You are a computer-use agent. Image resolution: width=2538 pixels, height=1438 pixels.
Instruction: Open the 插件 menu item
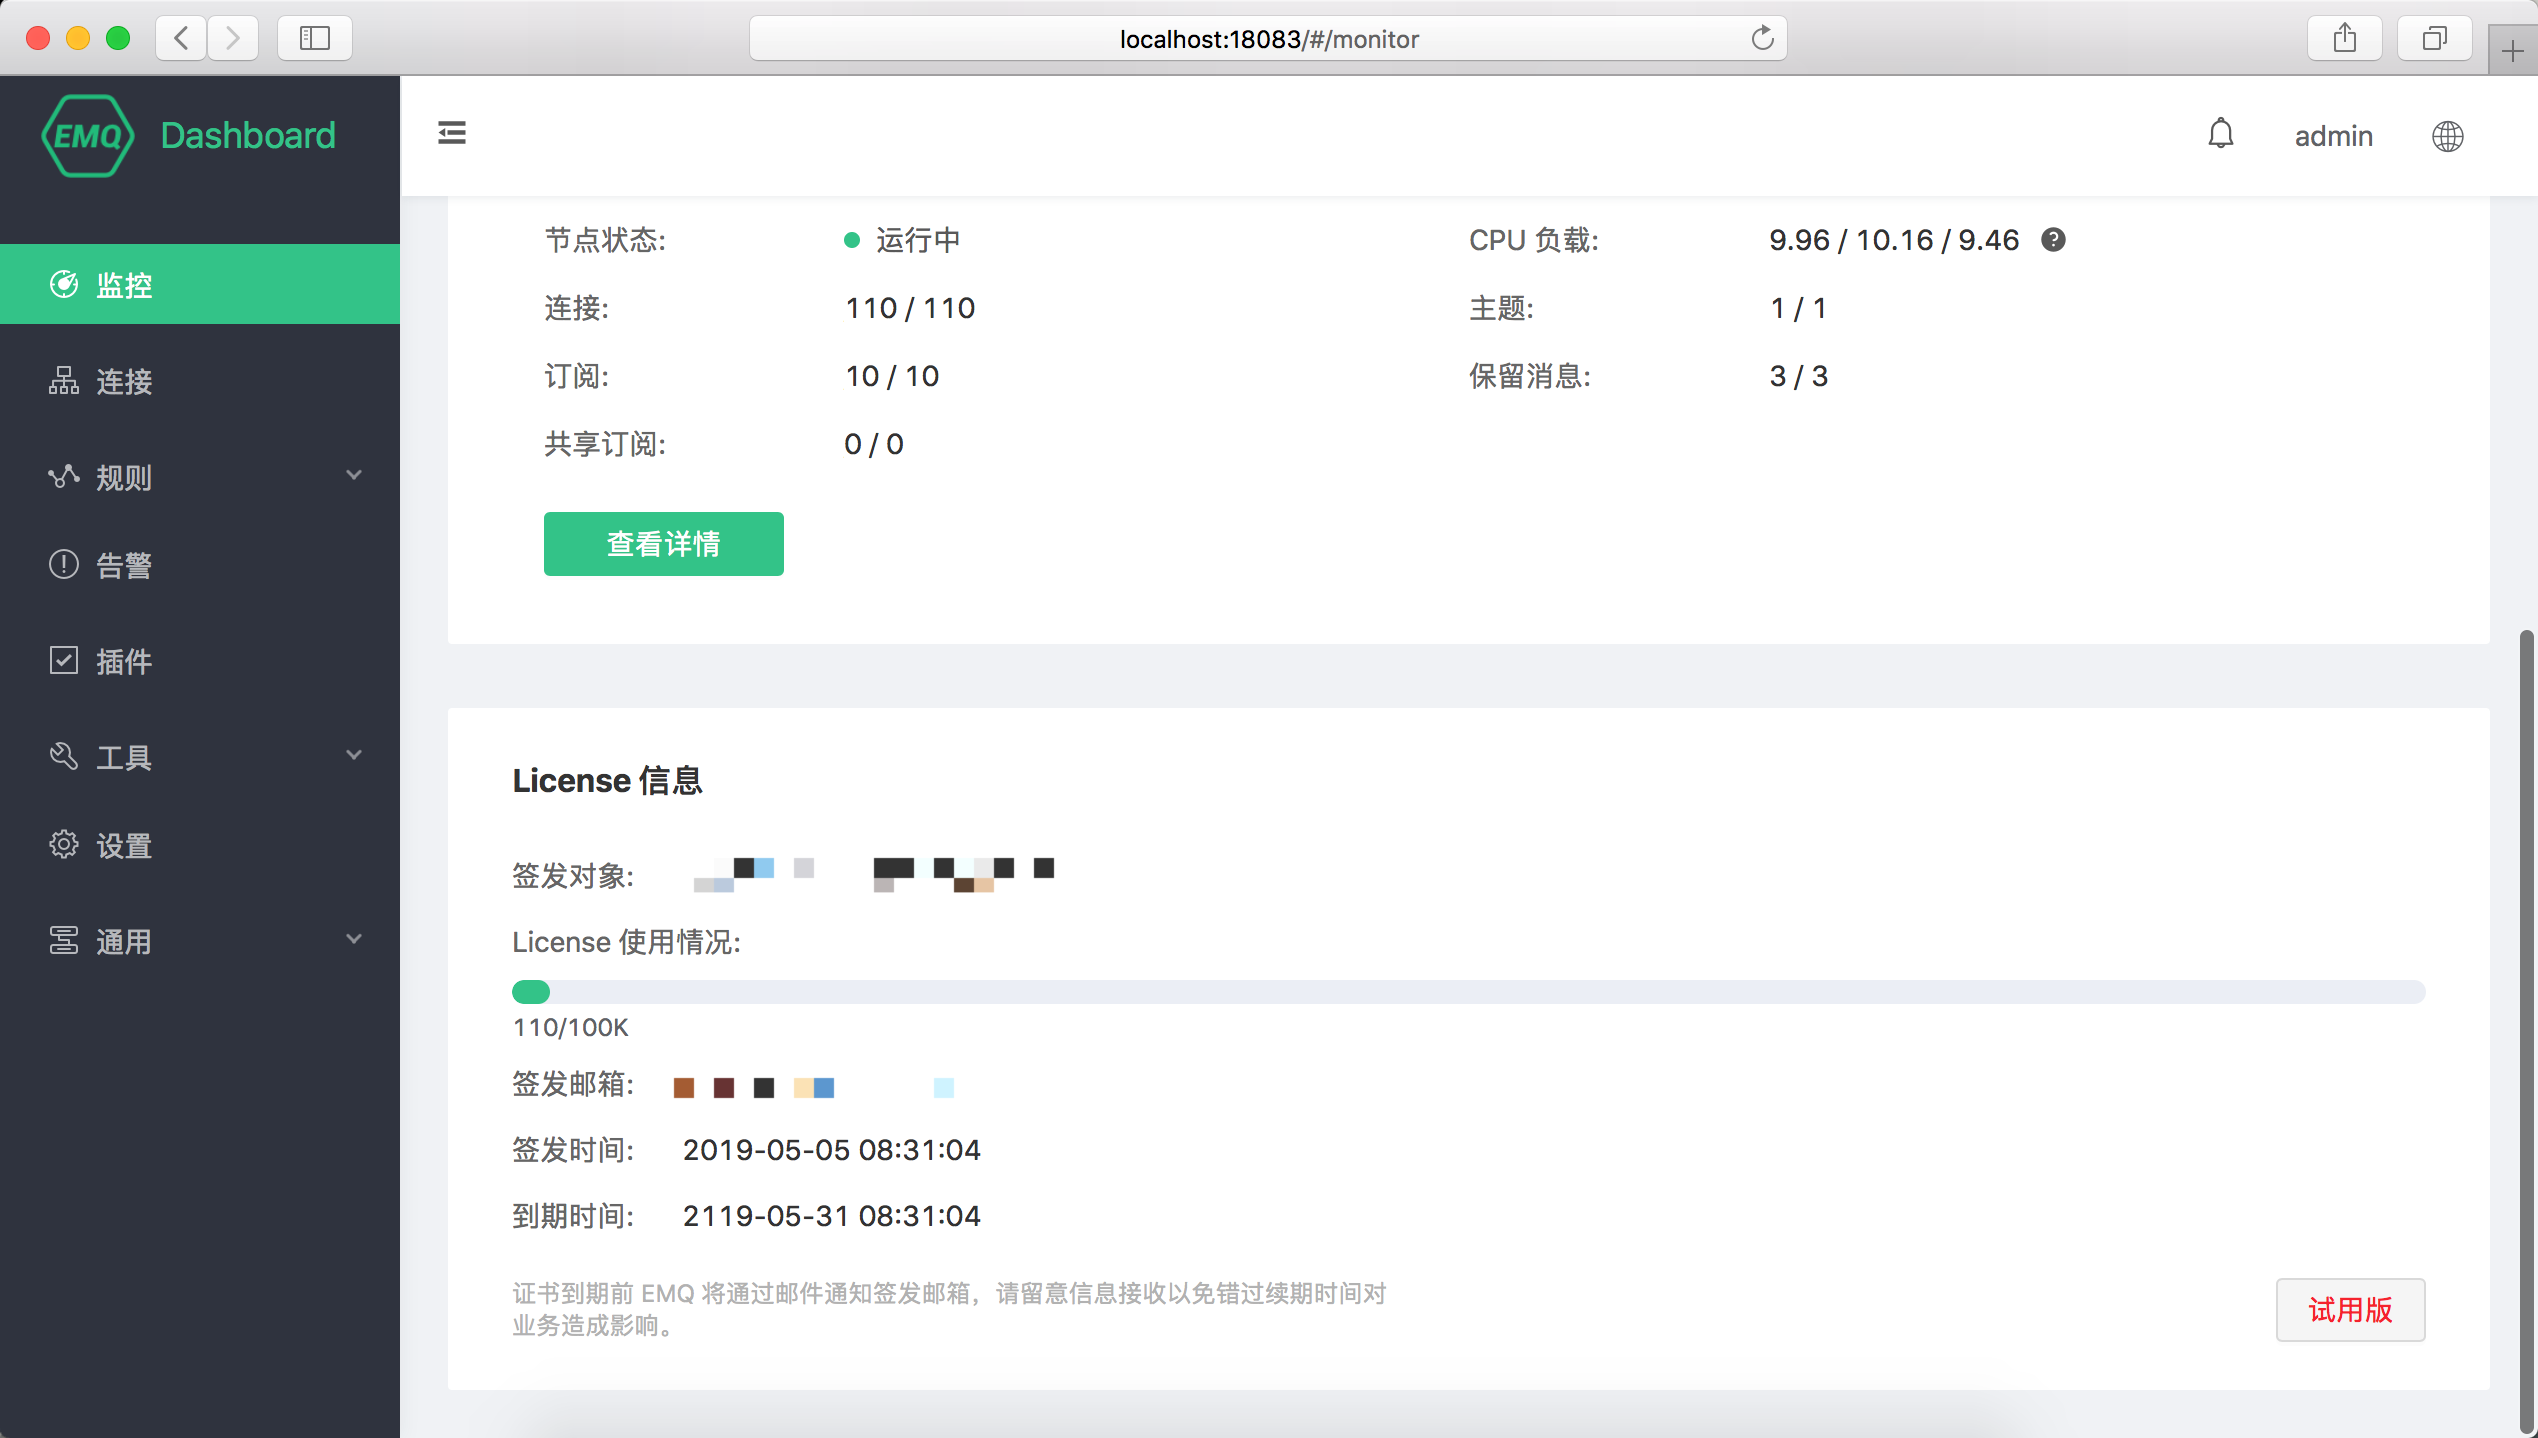(x=200, y=660)
